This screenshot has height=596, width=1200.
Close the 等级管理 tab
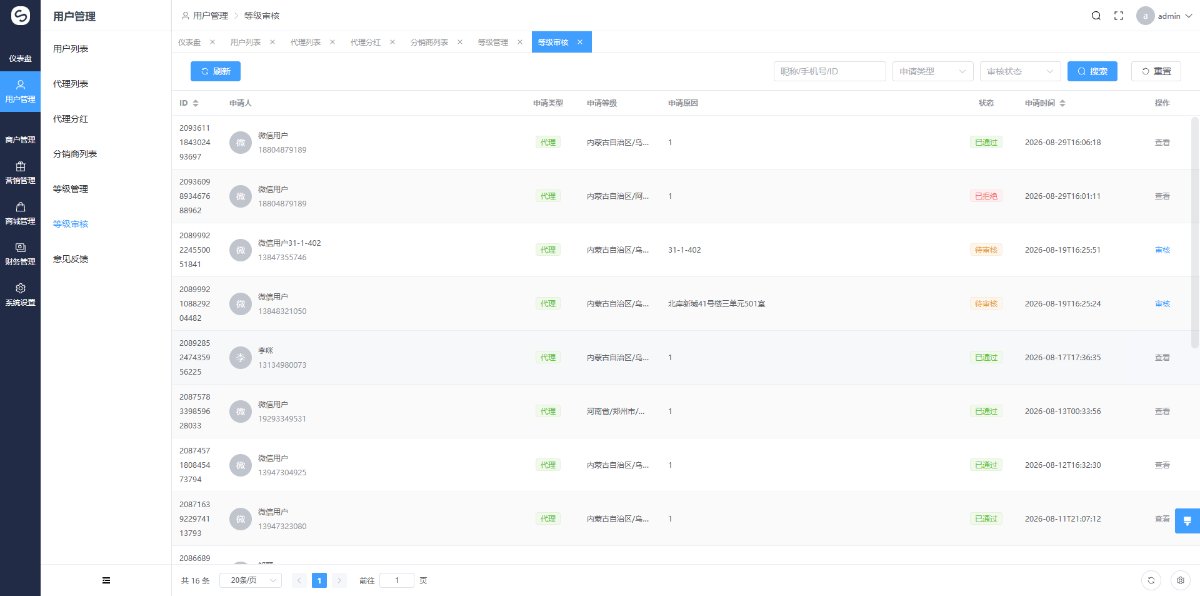(520, 42)
